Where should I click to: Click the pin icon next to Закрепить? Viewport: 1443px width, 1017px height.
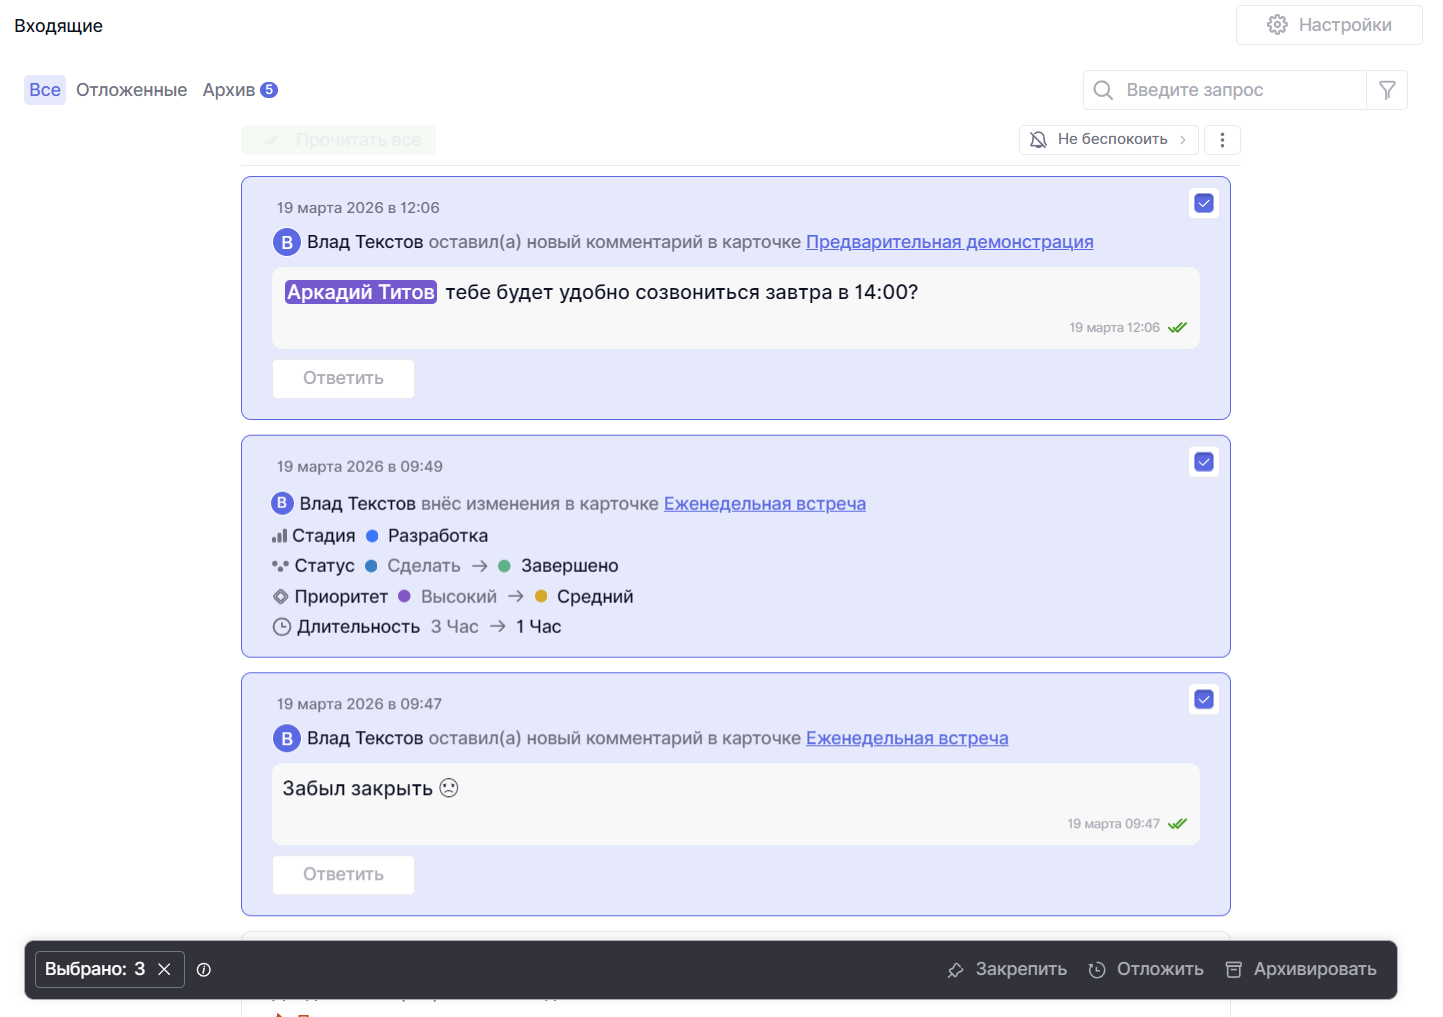click(955, 970)
